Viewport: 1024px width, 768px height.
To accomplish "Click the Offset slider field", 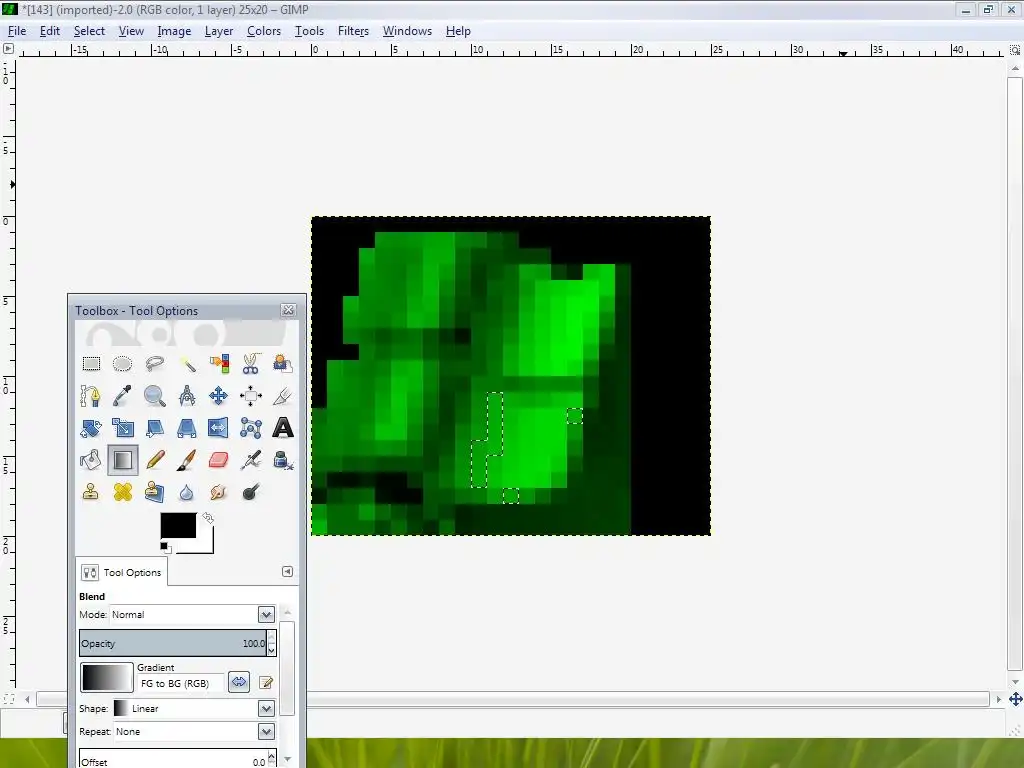I will click(173, 759).
